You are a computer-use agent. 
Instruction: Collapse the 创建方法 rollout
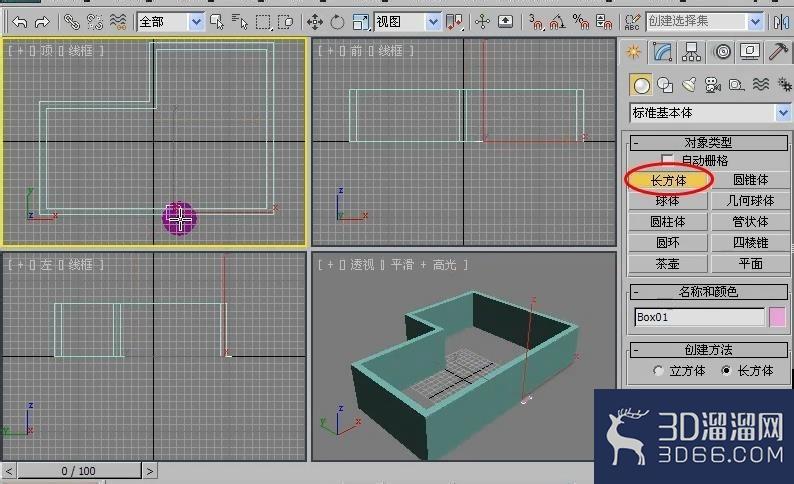tap(708, 350)
